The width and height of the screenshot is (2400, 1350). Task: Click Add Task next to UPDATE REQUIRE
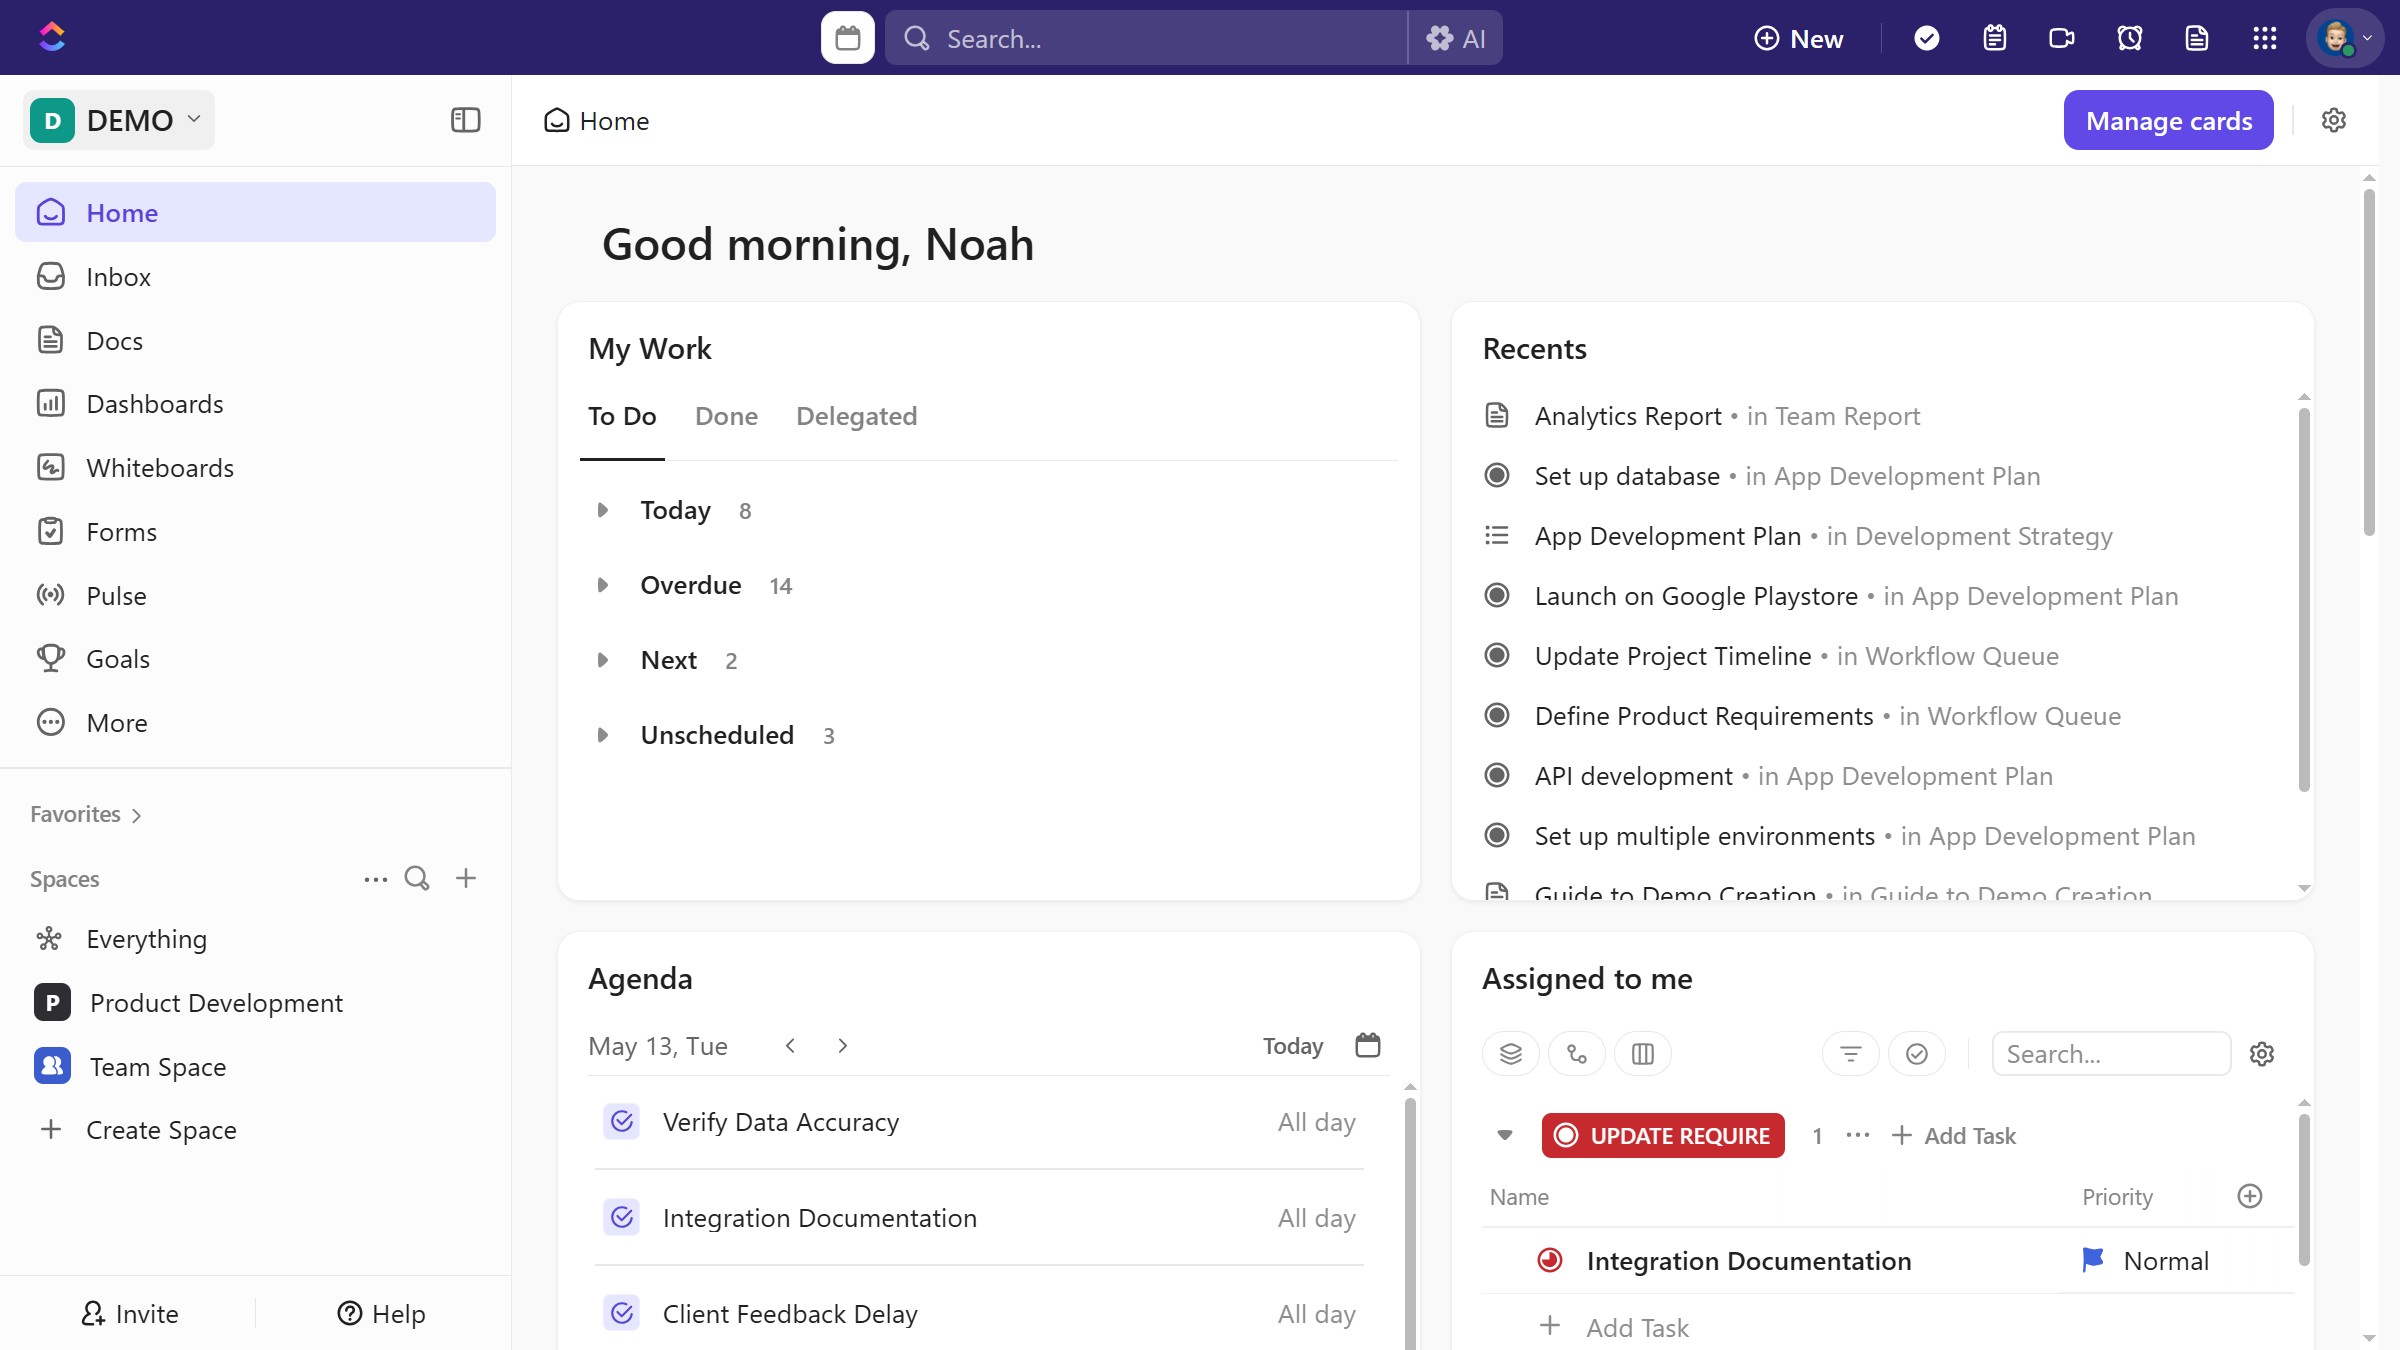(x=1953, y=1135)
